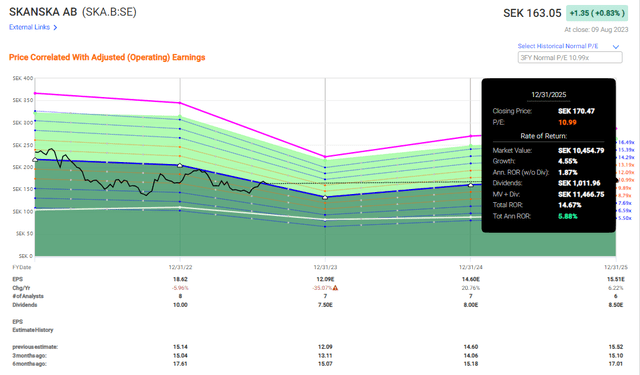Viewport: 640px width, 375px height.
Task: Click the SKANSKA AB company title
Action: coord(43,12)
